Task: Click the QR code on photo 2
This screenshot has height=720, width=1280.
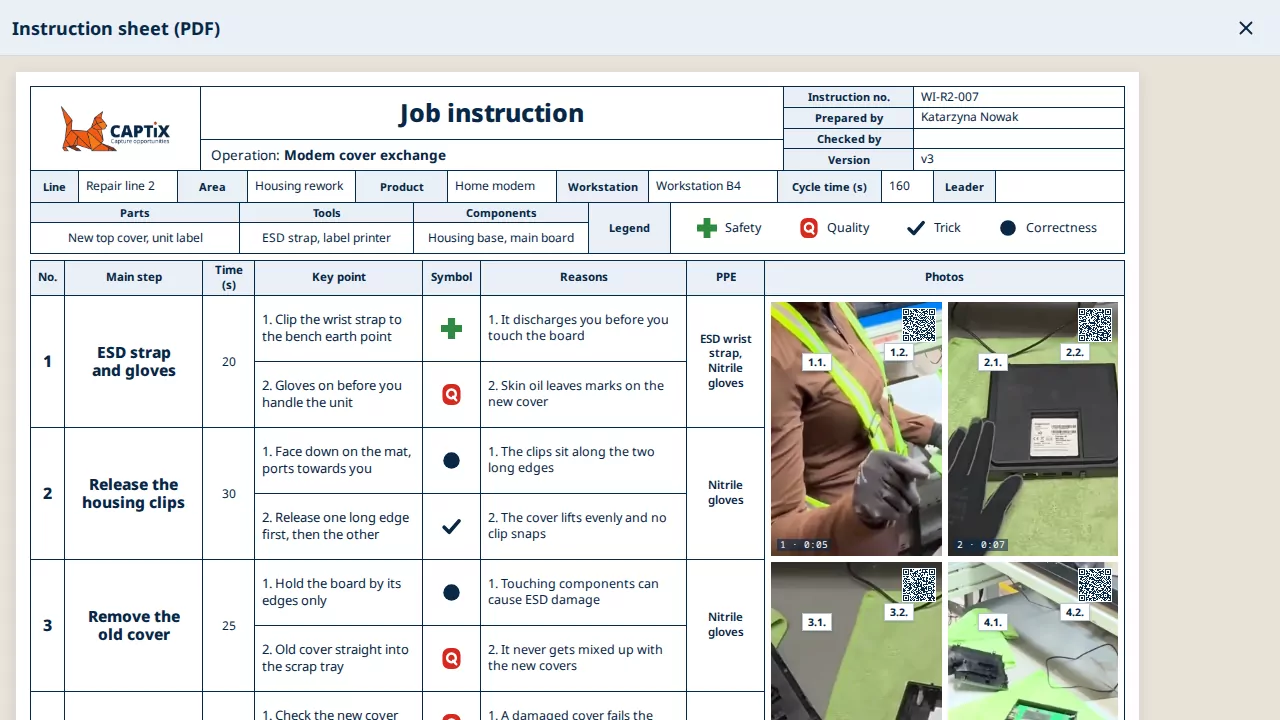Action: coord(1095,324)
